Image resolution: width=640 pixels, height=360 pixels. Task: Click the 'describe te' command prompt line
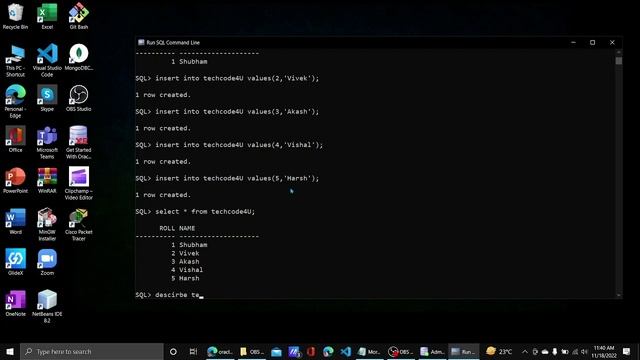169,295
